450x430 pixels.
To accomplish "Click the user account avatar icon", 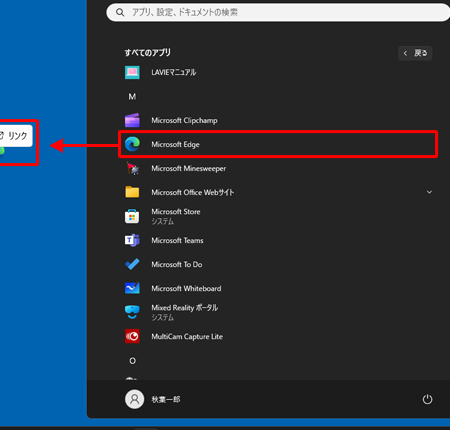I will pos(134,399).
